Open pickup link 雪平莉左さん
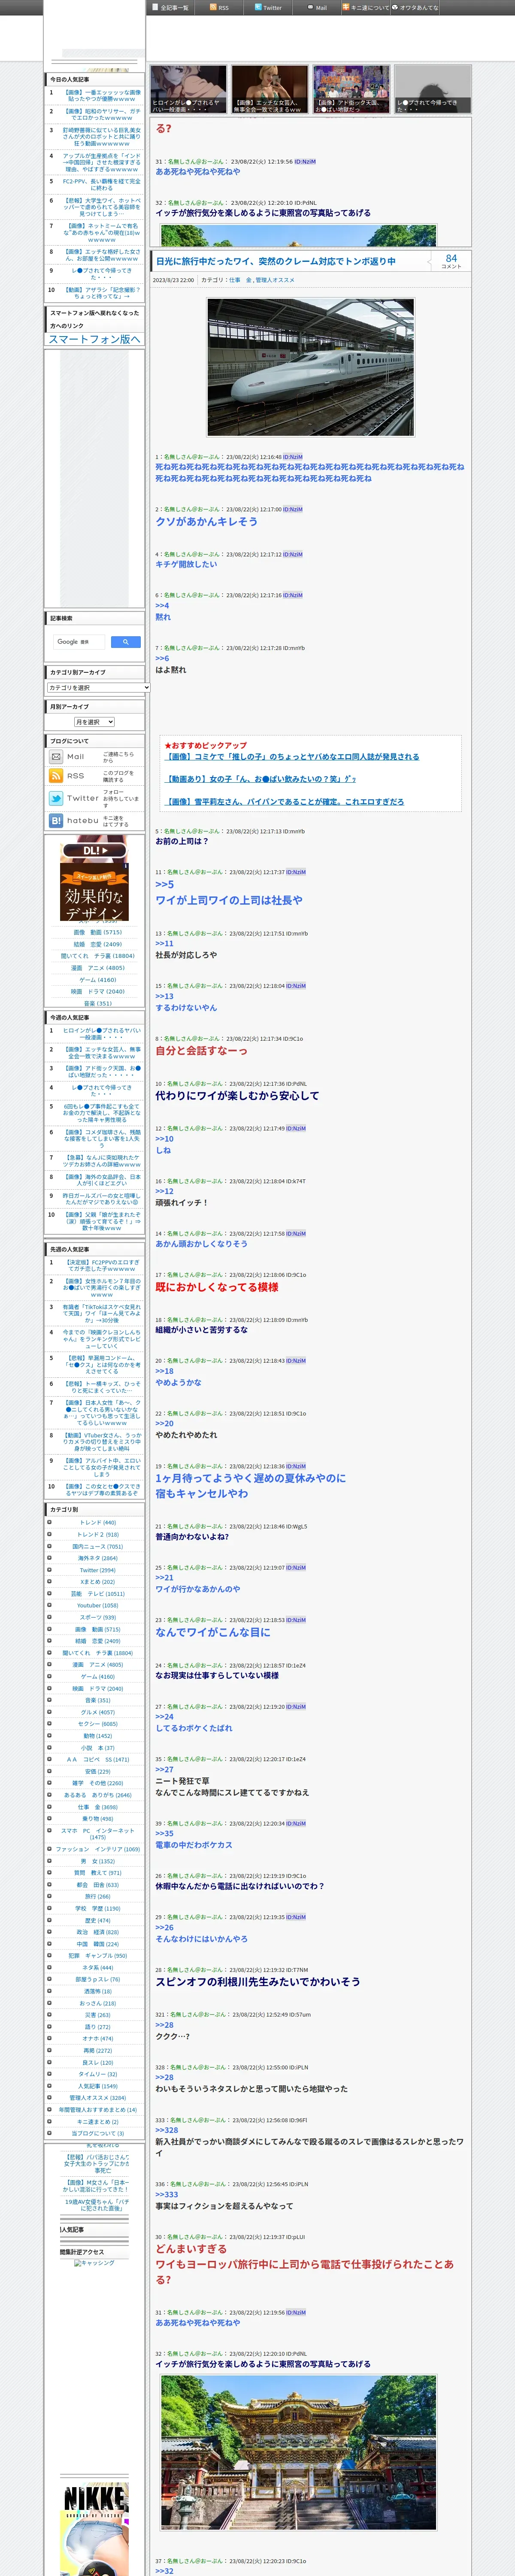Image resolution: width=515 pixels, height=2576 pixels. (285, 802)
